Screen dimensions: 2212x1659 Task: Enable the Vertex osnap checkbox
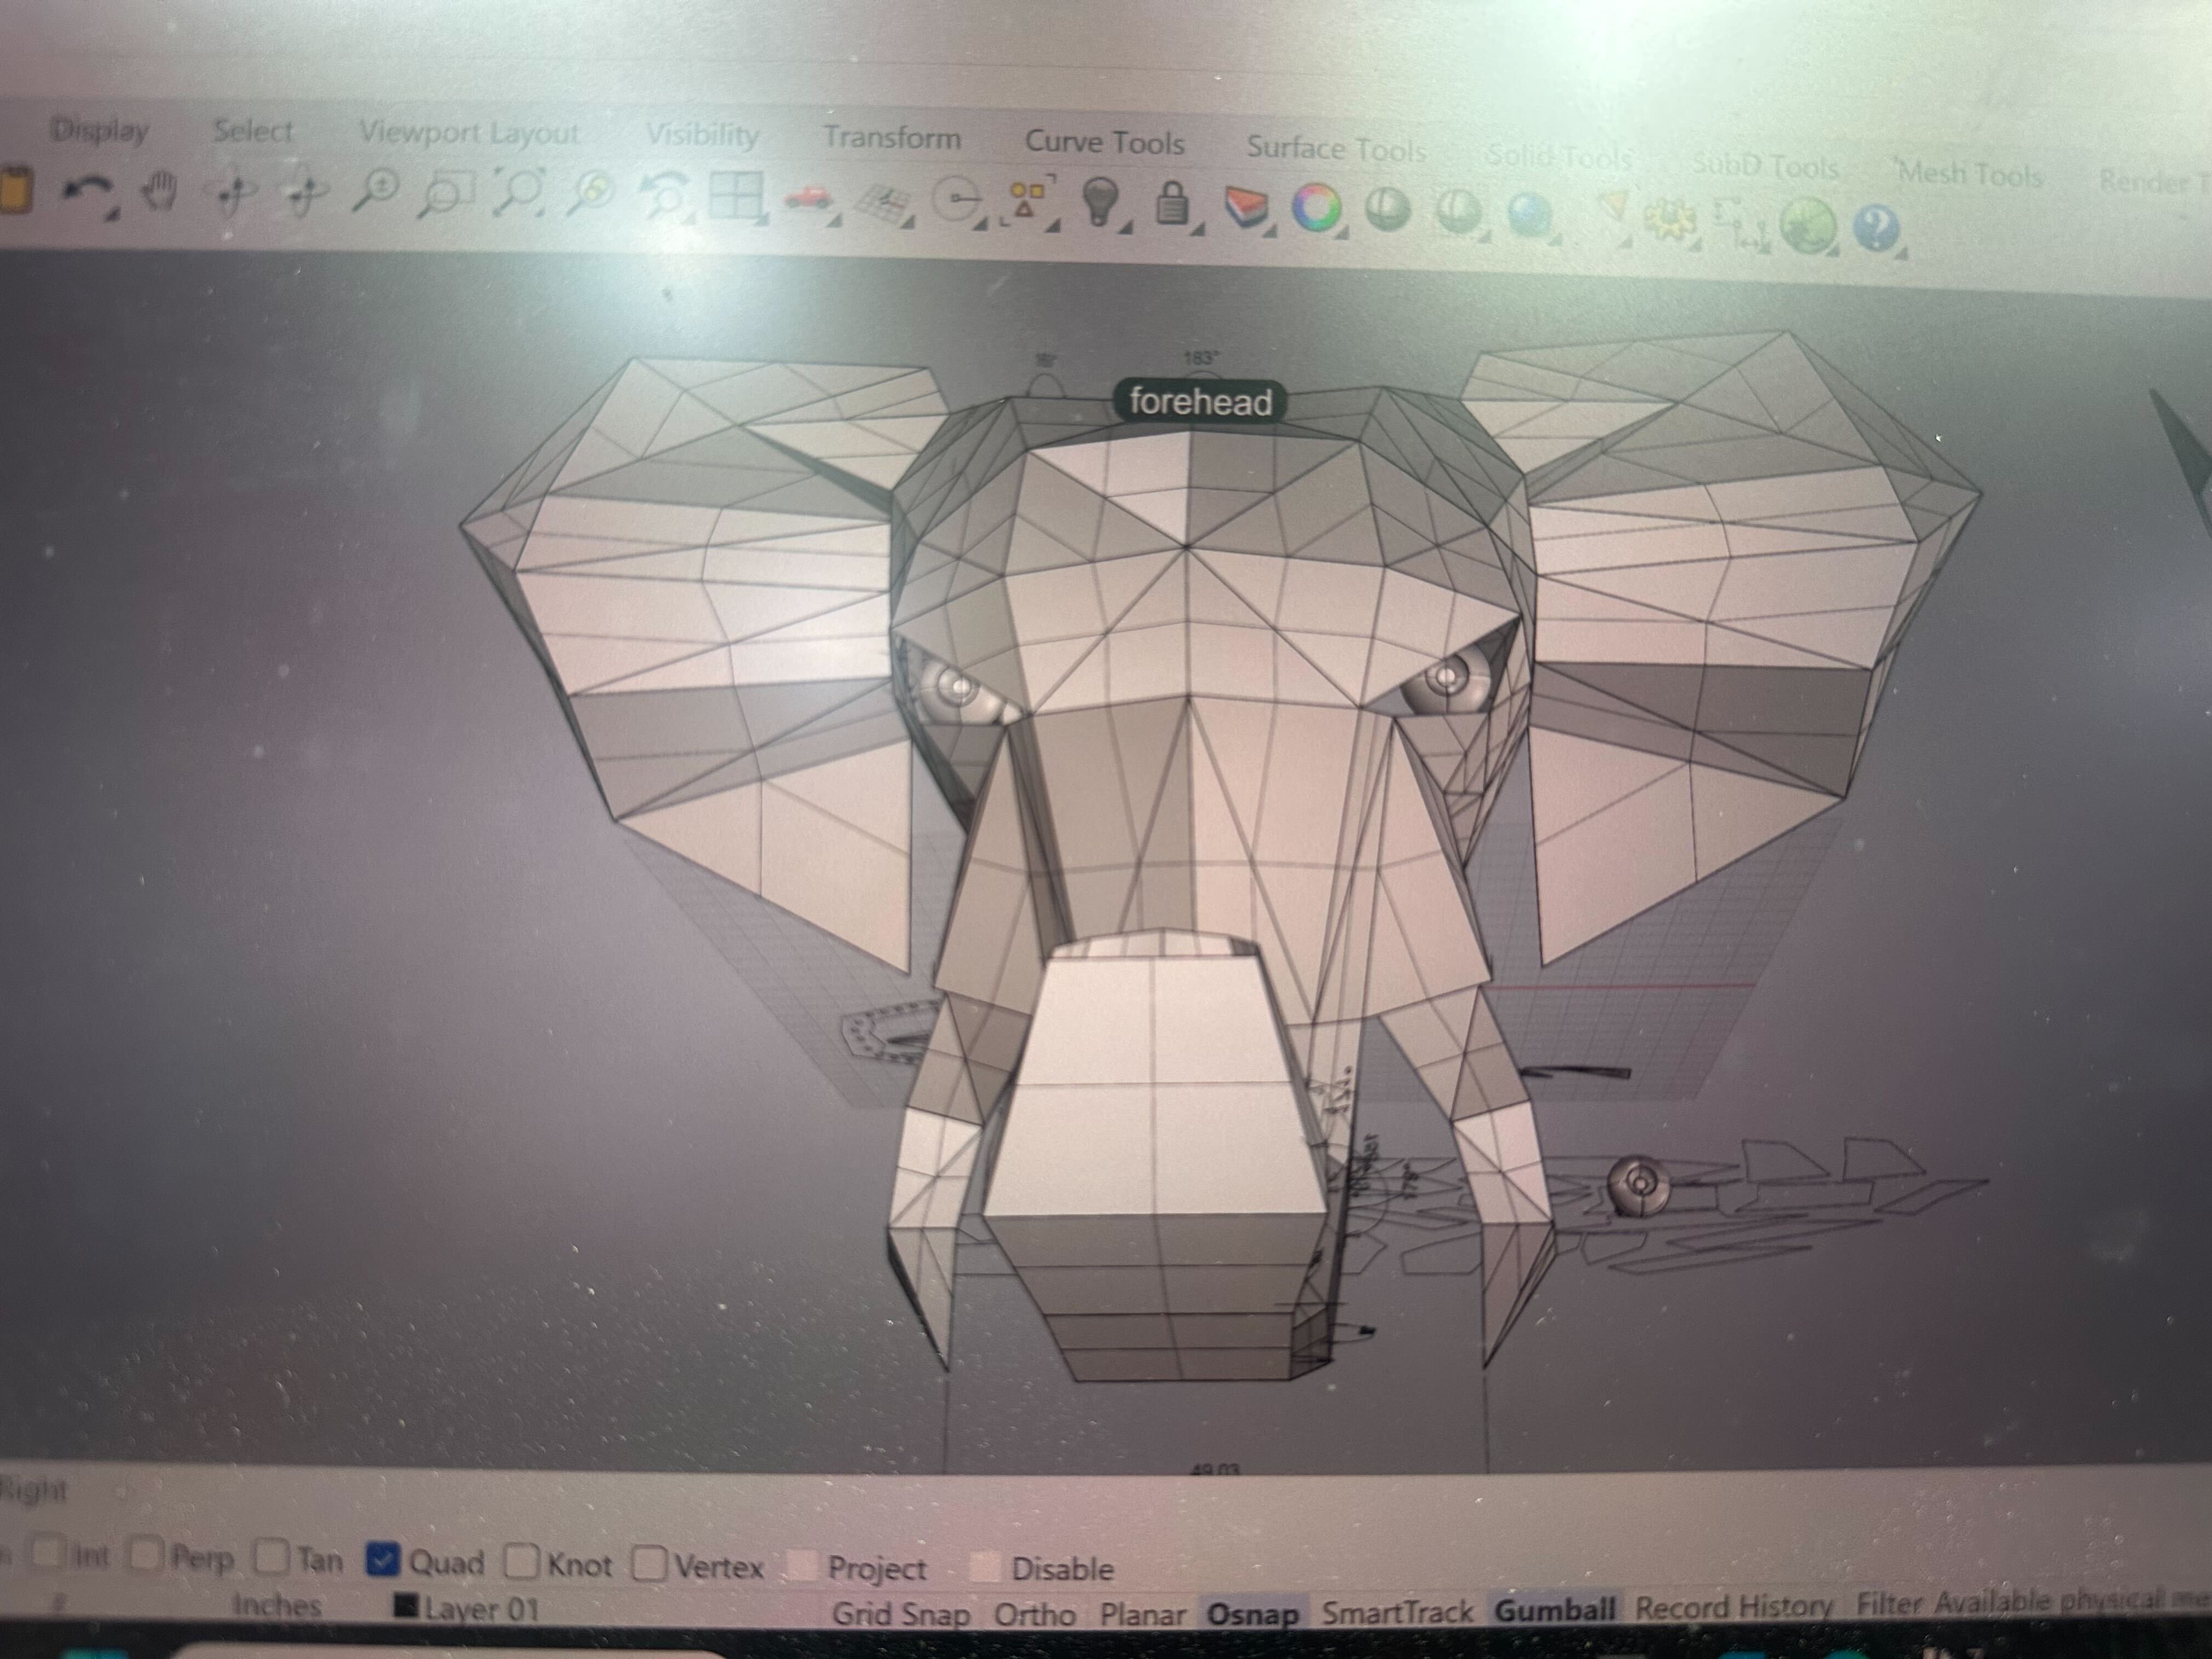[649, 1564]
